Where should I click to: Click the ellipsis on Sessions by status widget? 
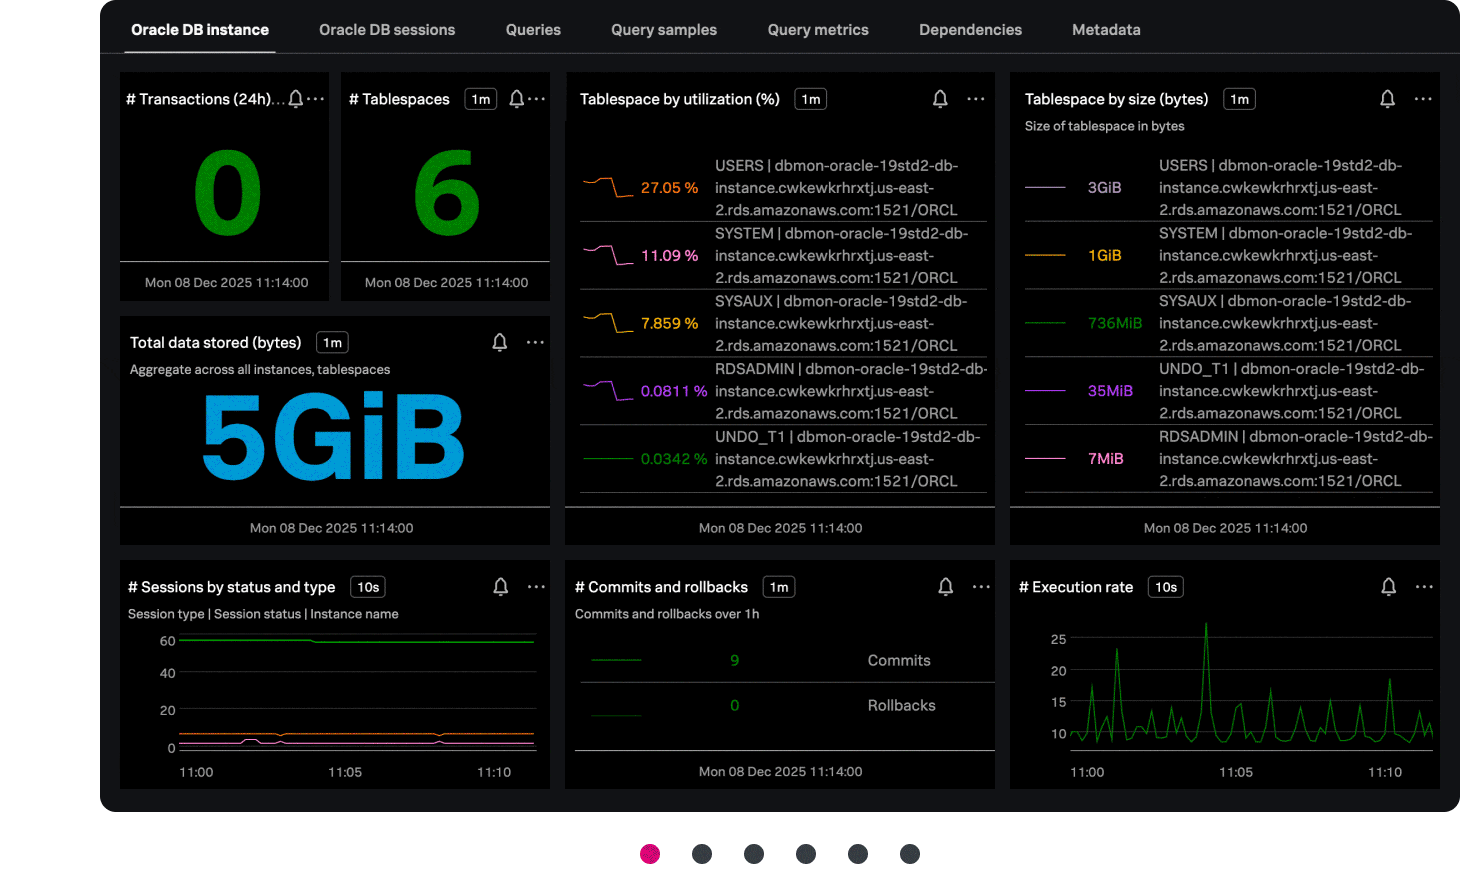point(537,586)
